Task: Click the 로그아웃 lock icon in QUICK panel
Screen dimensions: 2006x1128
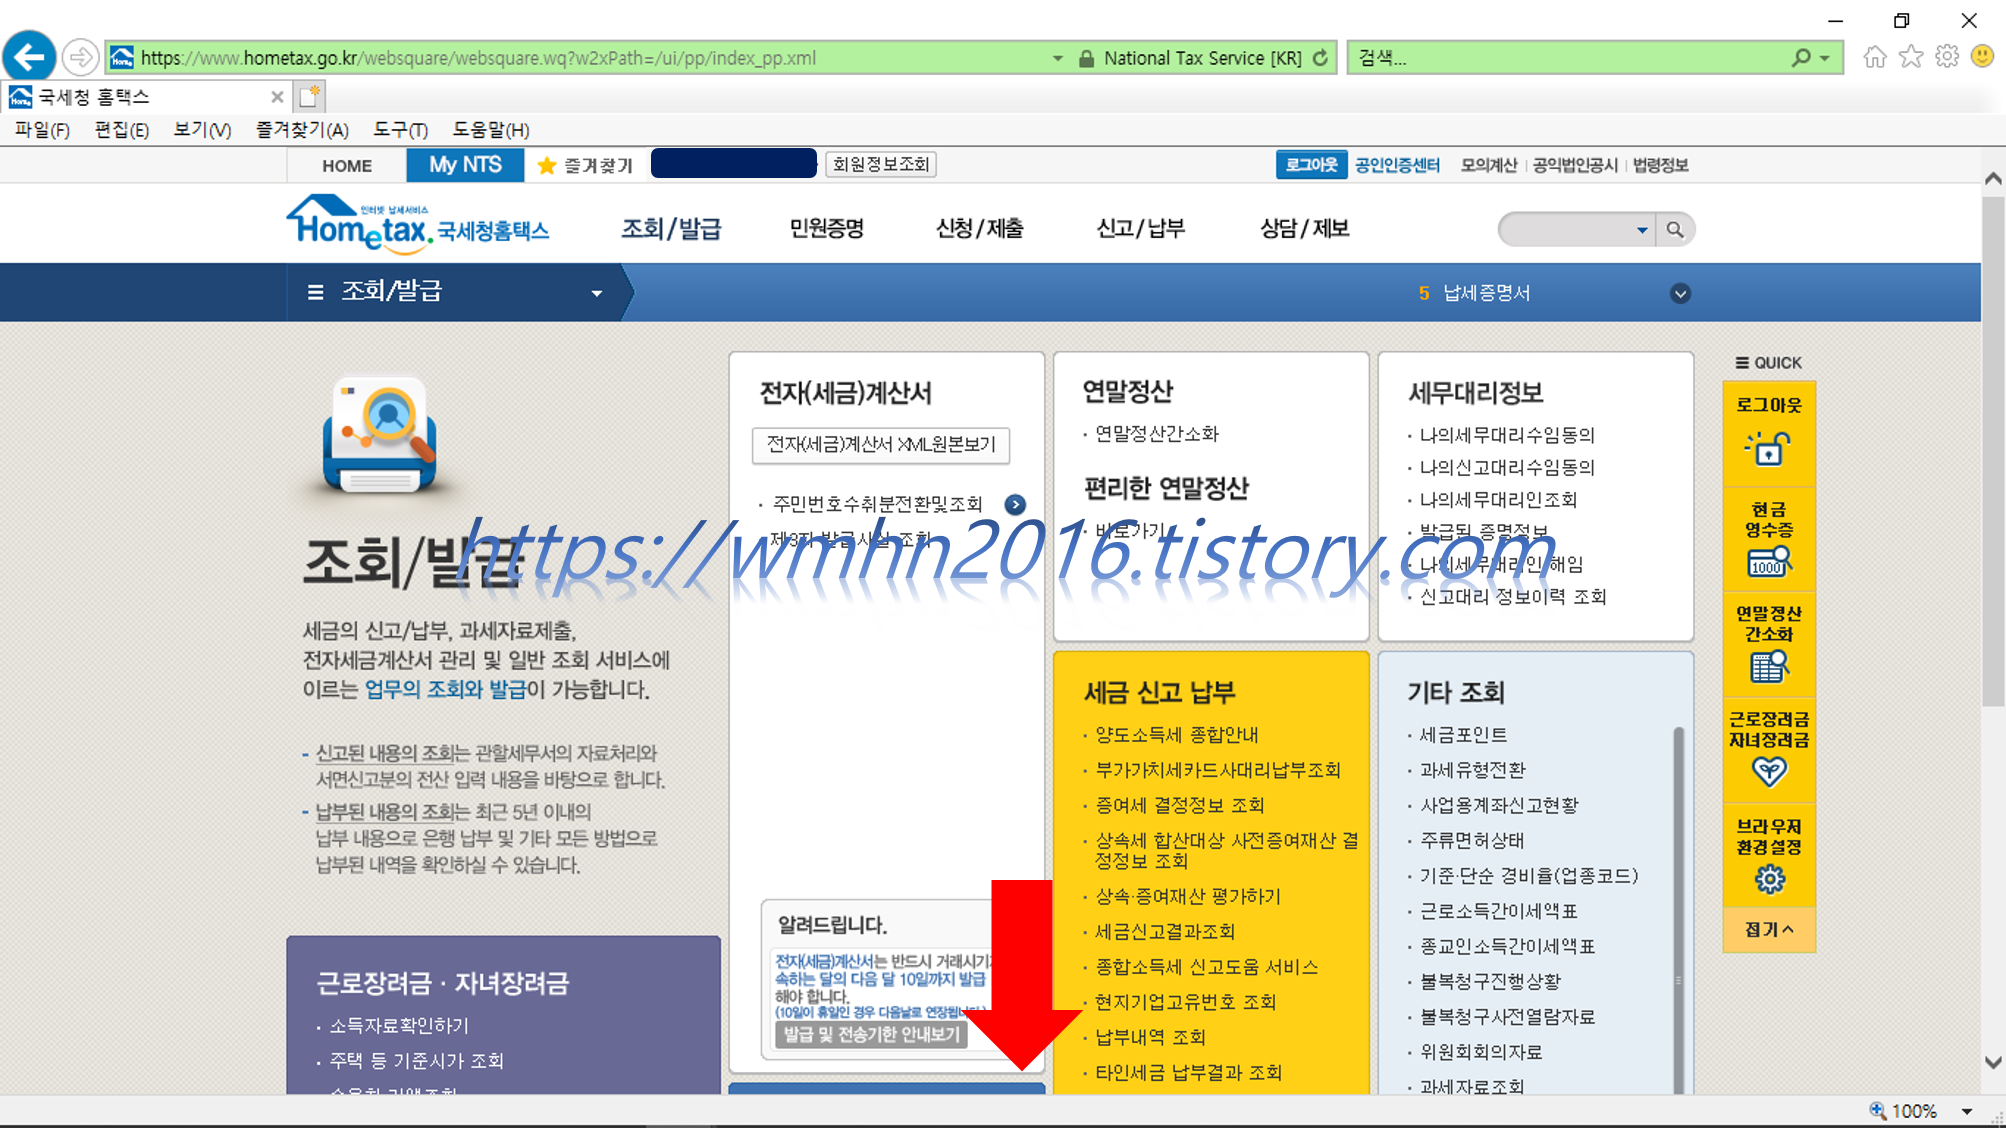Action: (x=1768, y=449)
